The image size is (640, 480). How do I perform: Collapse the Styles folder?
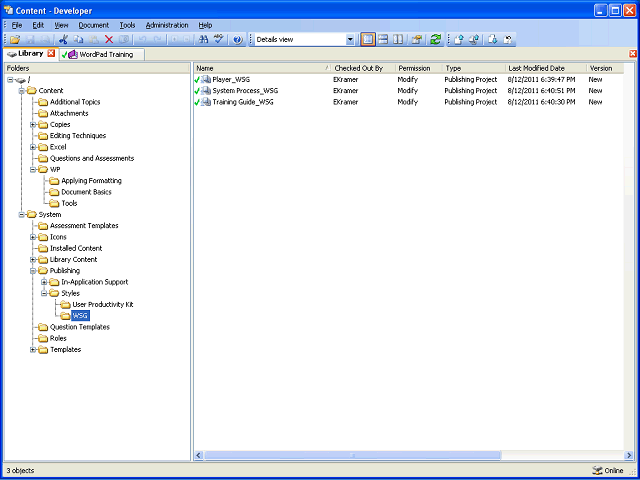pyautogui.click(x=44, y=293)
